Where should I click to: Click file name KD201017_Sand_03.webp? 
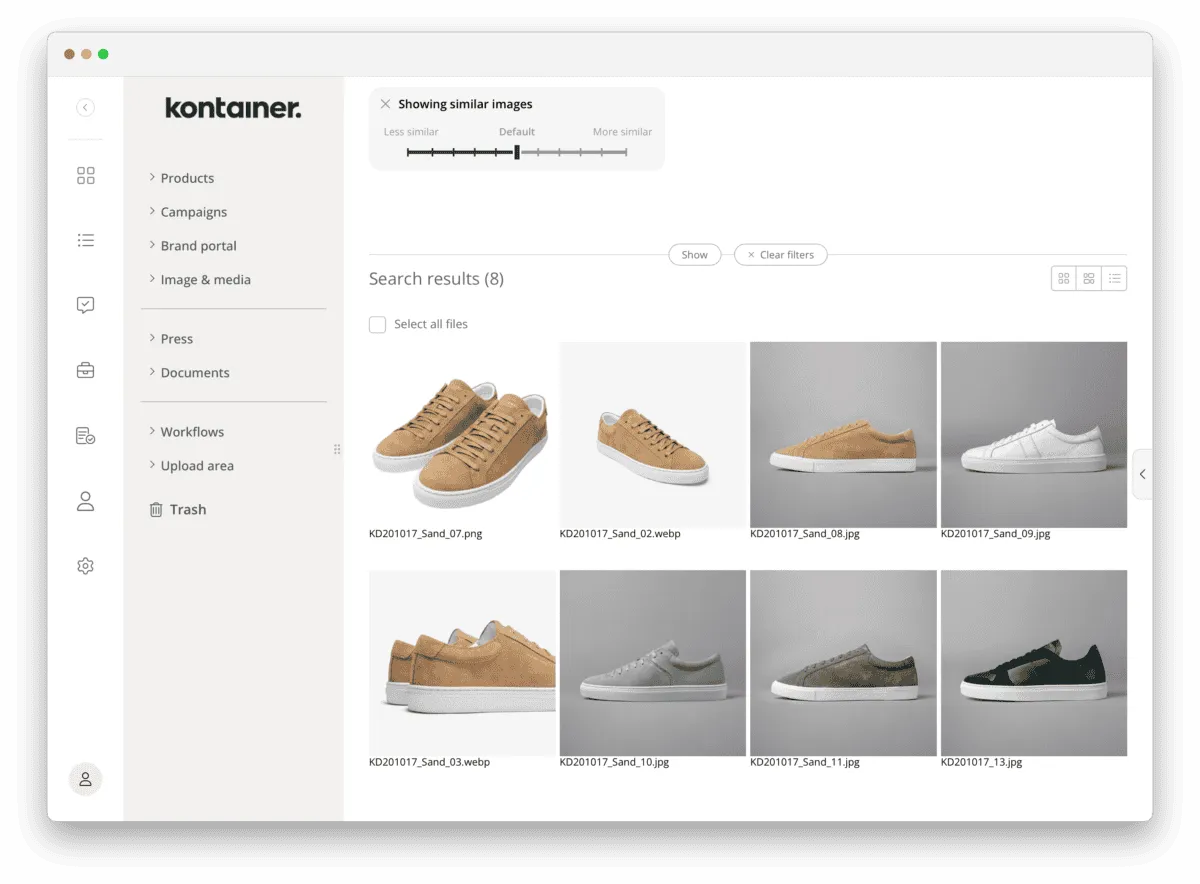point(429,762)
